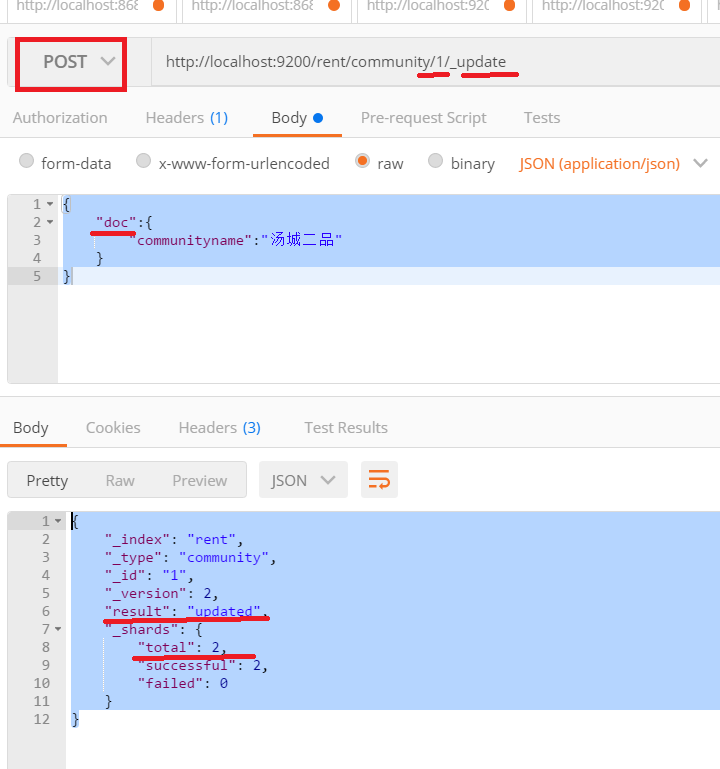Image resolution: width=720 pixels, height=769 pixels.
Task: Select the Pretty response view
Action: (x=48, y=481)
